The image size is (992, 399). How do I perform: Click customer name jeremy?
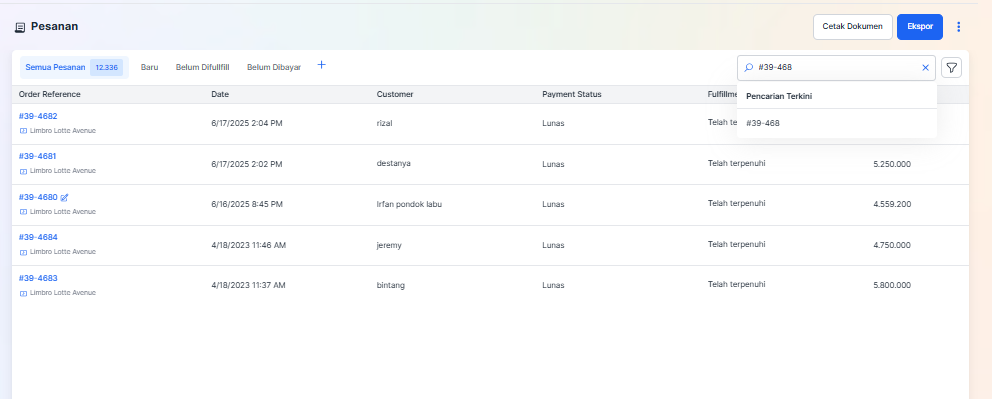389,245
